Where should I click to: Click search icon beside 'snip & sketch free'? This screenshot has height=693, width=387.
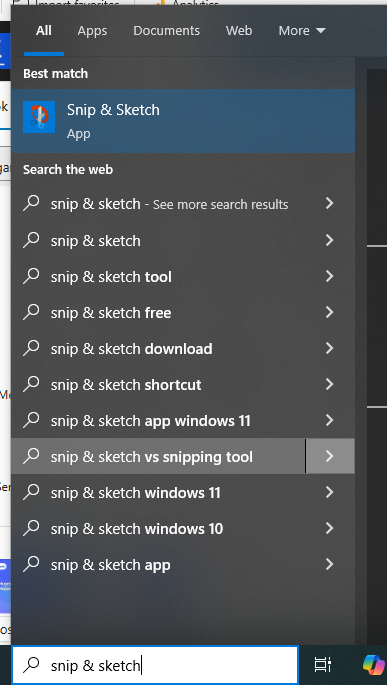pos(31,312)
